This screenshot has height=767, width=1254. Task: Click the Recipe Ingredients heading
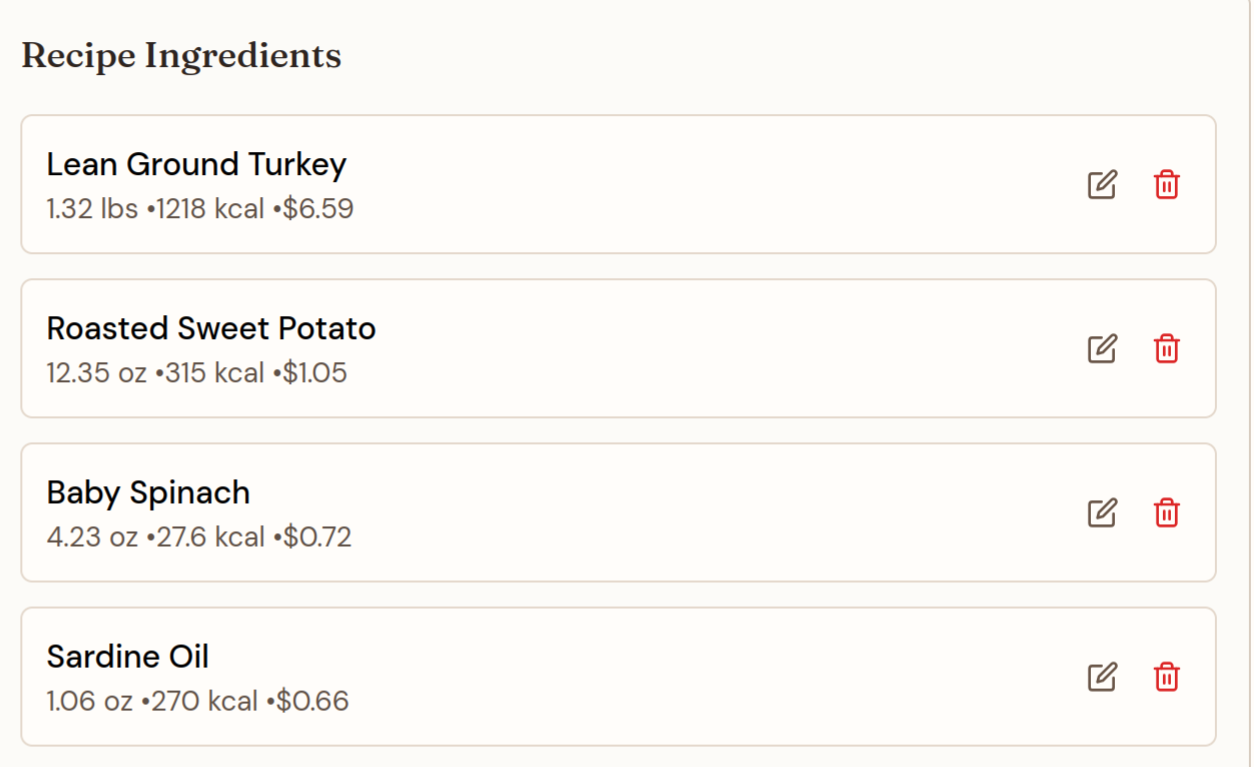tap(182, 56)
